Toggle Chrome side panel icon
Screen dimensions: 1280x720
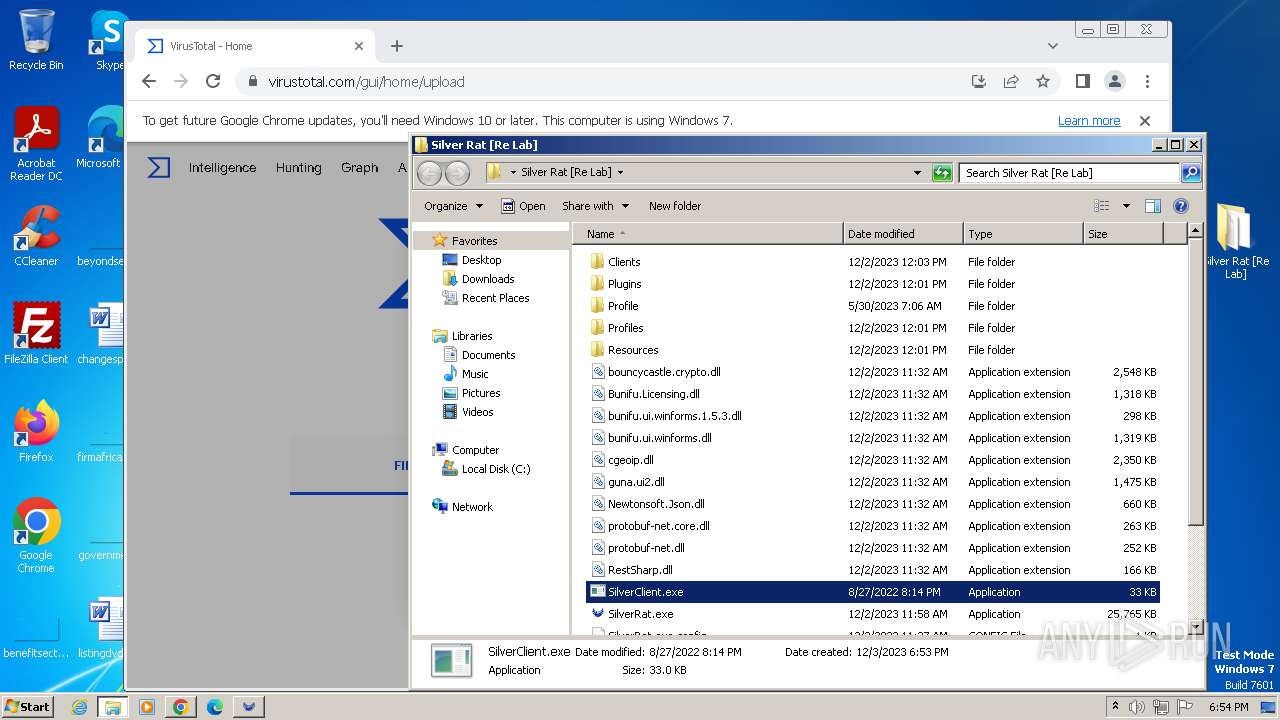(x=1083, y=82)
